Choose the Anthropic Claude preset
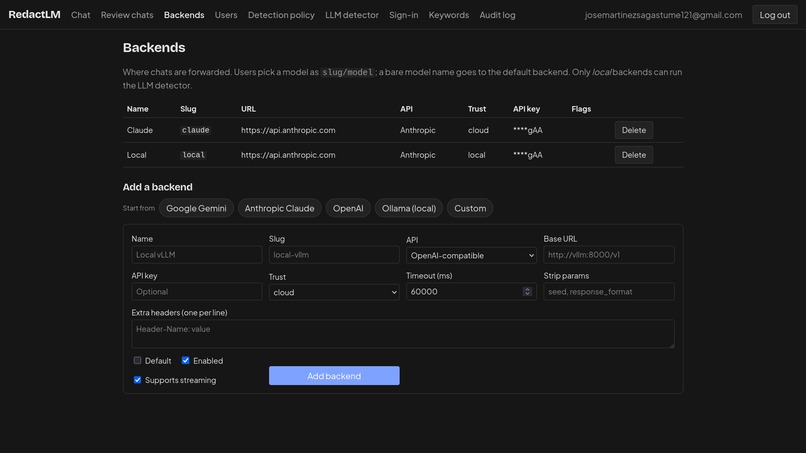Viewport: 806px width, 453px height. click(x=280, y=208)
